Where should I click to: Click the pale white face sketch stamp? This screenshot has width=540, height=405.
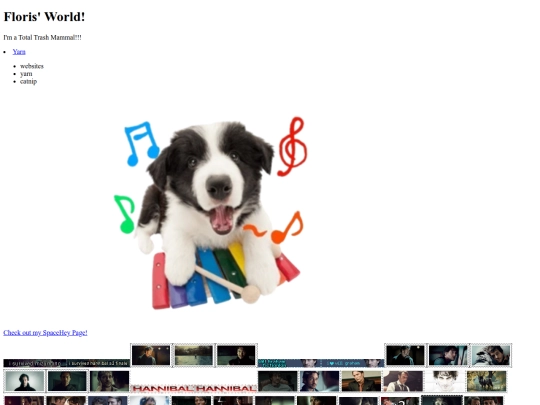pyautogui.click(x=445, y=381)
